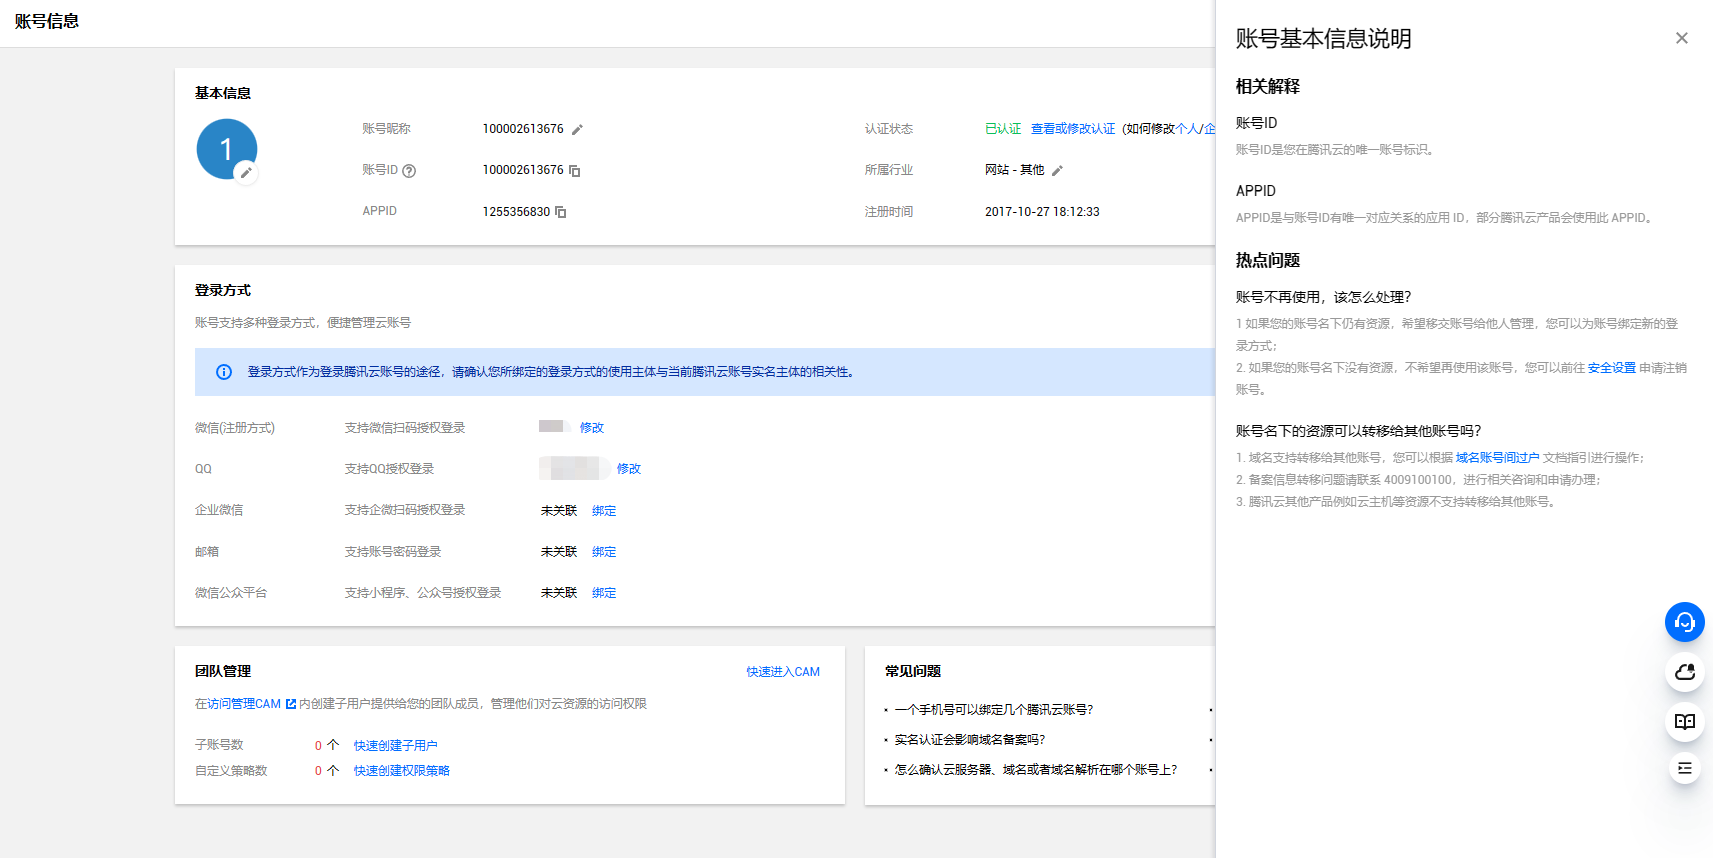The width and height of the screenshot is (1713, 858).
Task: Click the list menu floating icon
Action: pyautogui.click(x=1684, y=768)
